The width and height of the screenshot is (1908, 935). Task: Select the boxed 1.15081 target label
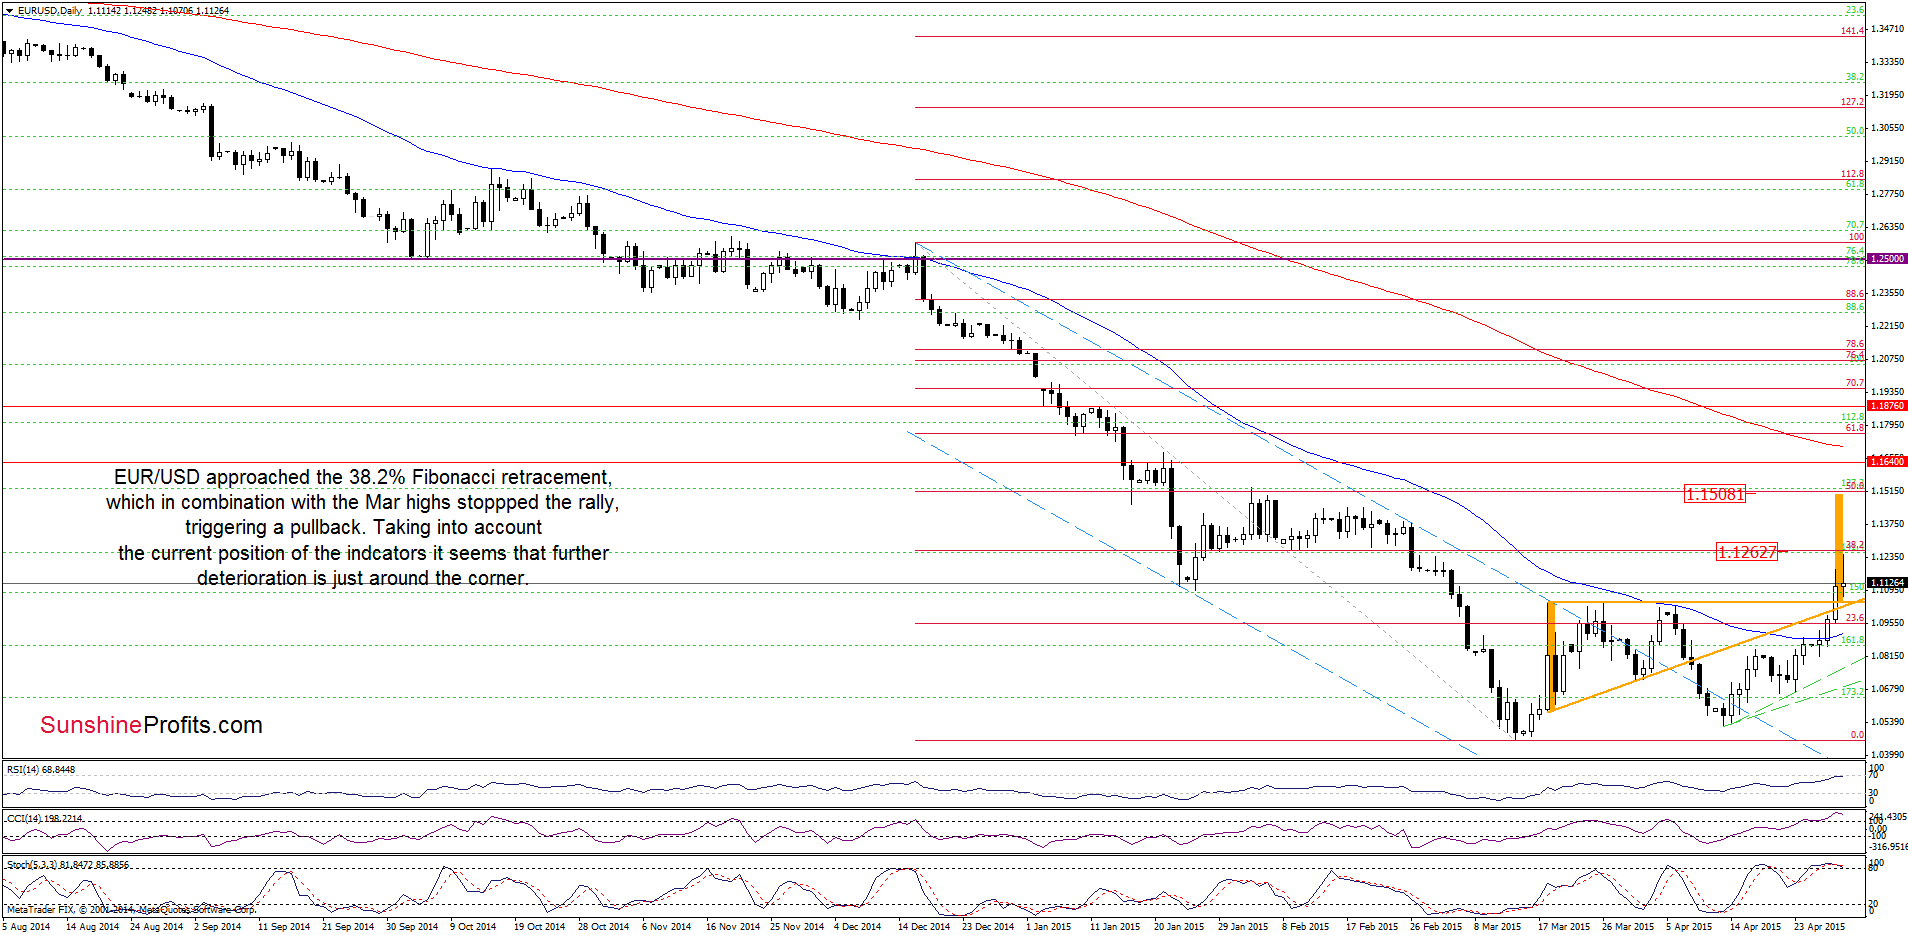click(1714, 494)
